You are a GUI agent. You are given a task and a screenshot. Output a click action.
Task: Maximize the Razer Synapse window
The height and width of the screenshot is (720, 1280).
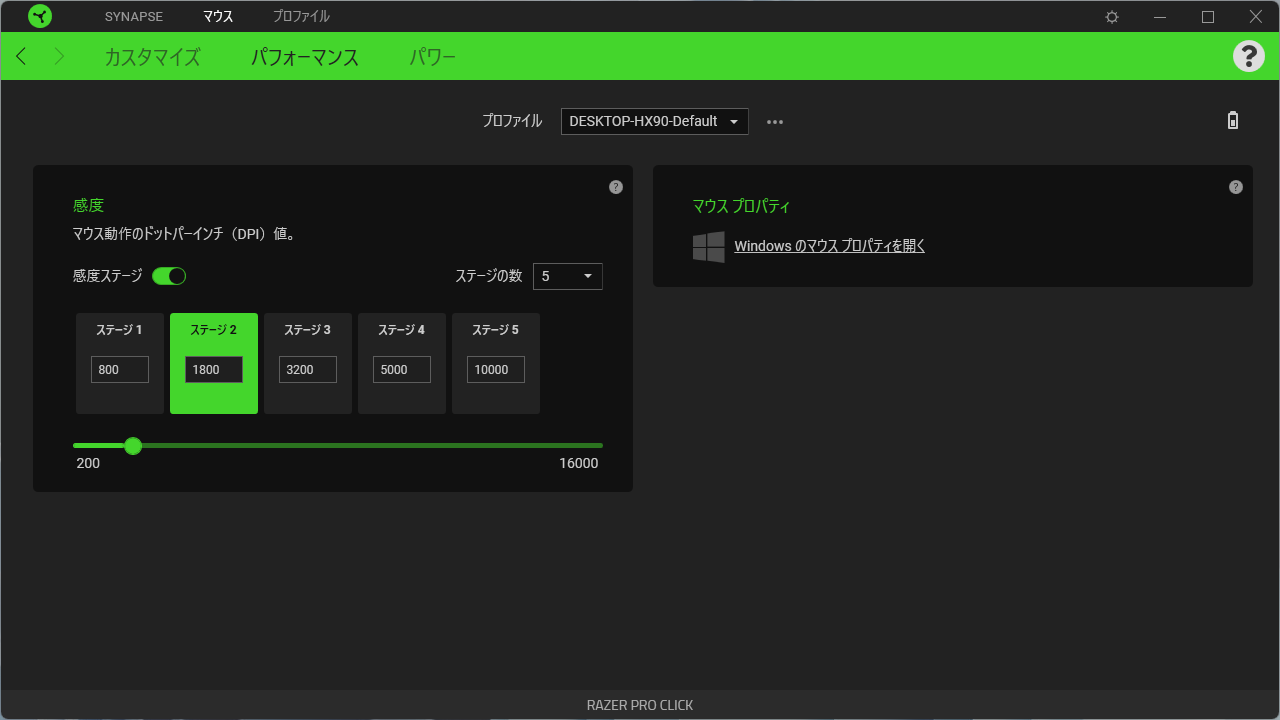[1208, 17]
